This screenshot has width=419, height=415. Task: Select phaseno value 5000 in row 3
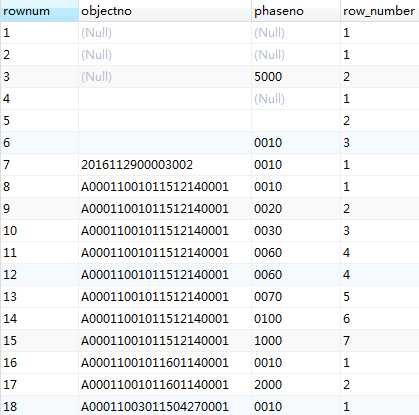(296, 77)
